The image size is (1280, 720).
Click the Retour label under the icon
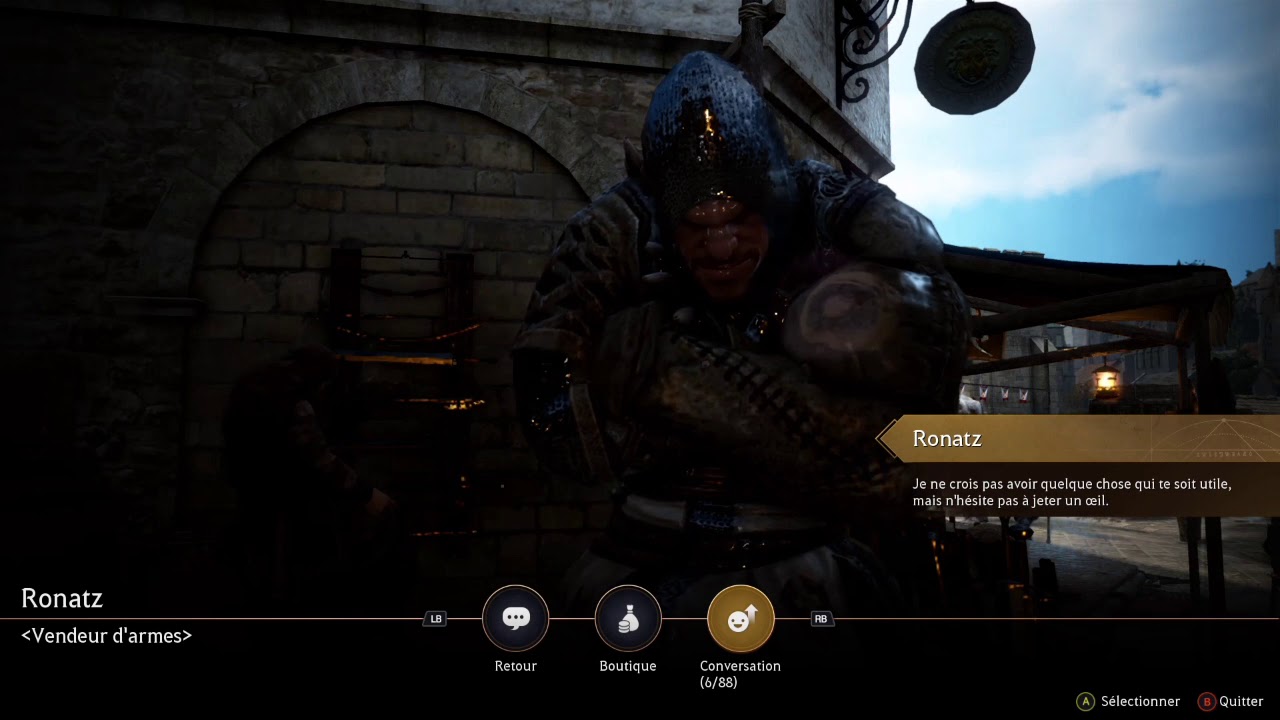click(x=516, y=666)
